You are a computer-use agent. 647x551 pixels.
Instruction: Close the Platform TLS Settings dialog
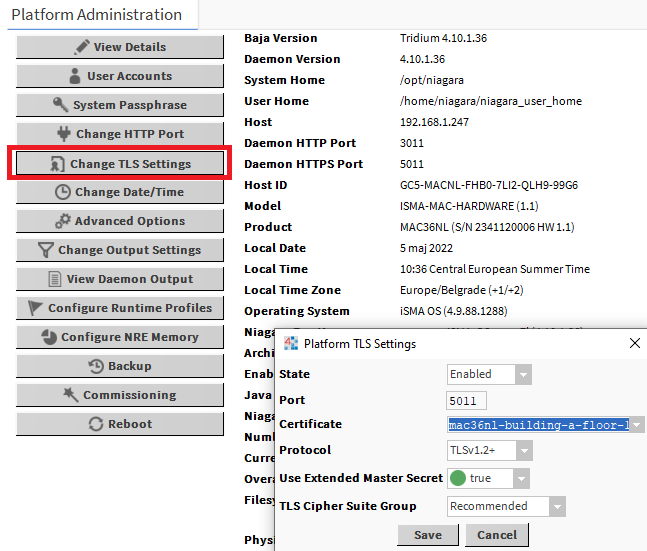634,343
